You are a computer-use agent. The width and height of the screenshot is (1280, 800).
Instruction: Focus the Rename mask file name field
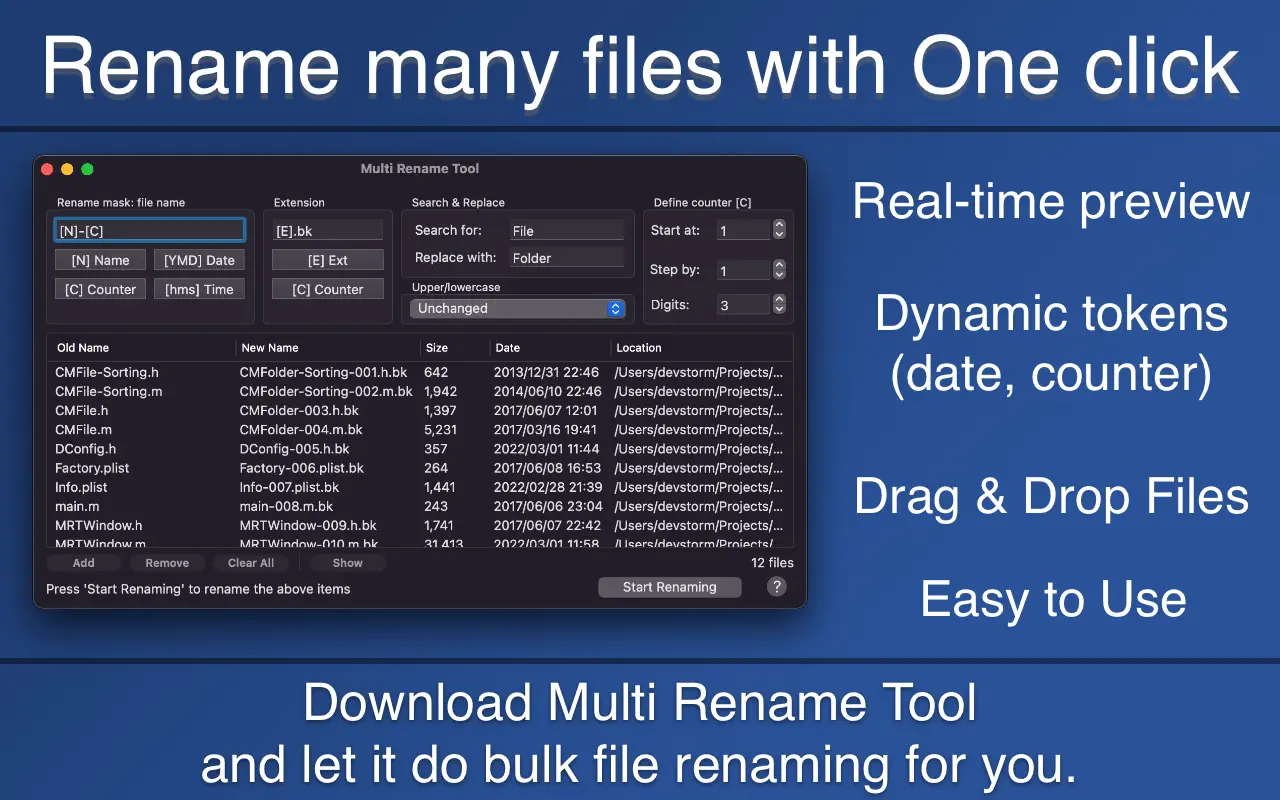149,230
